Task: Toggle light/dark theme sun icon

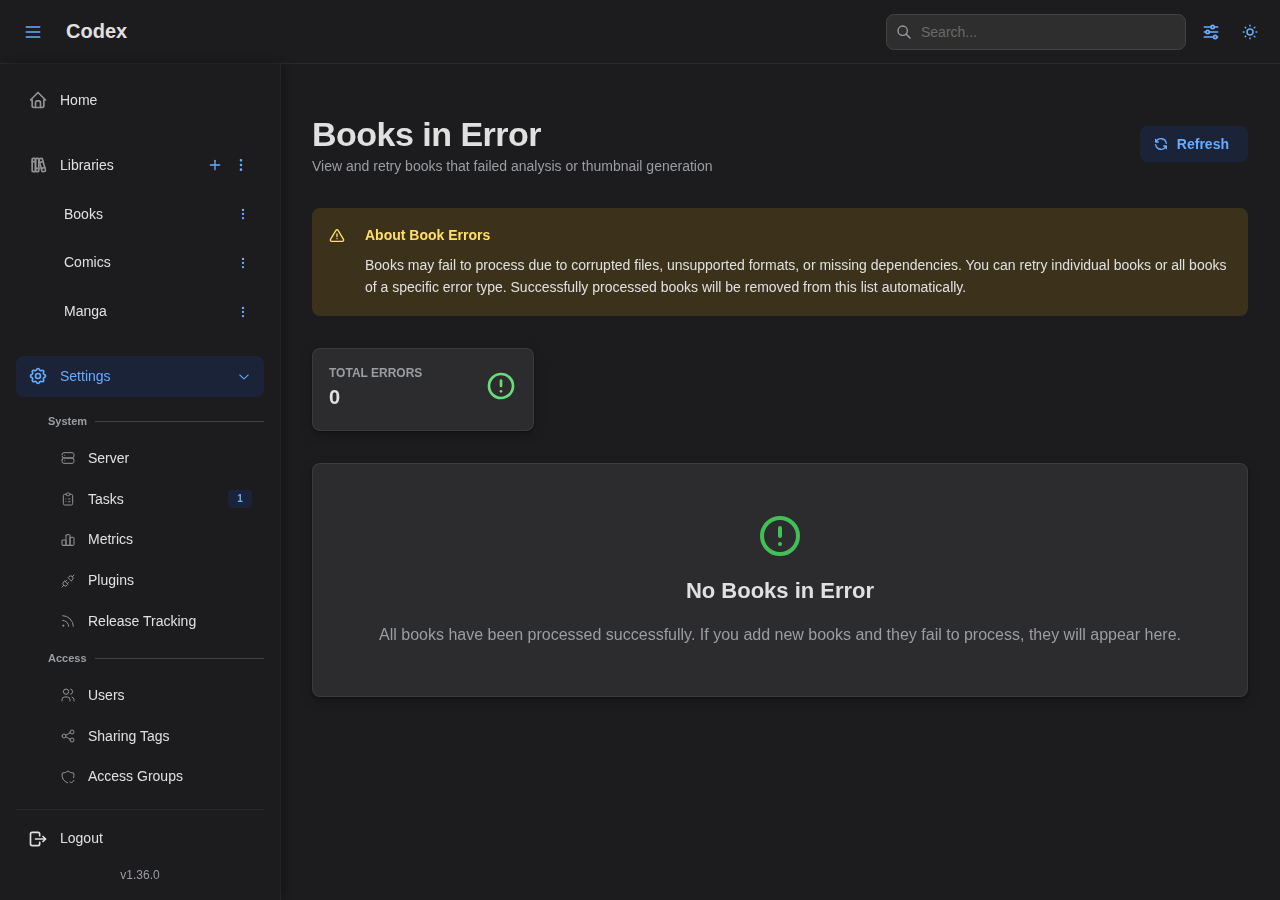Action: [x=1250, y=32]
